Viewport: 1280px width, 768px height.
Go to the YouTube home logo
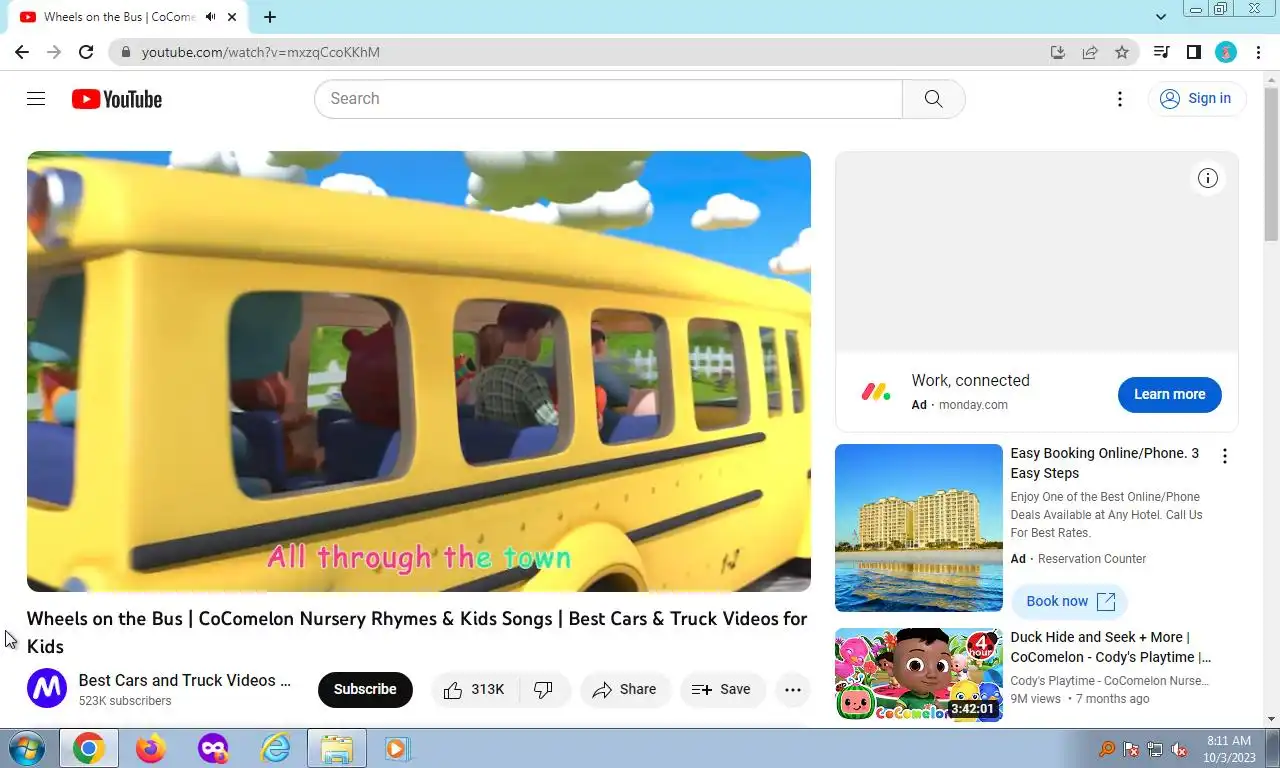coord(117,99)
